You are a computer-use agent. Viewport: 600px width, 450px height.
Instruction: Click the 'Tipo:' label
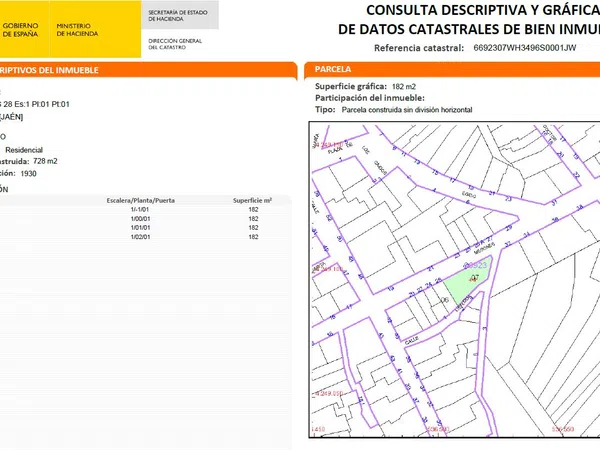click(x=325, y=109)
